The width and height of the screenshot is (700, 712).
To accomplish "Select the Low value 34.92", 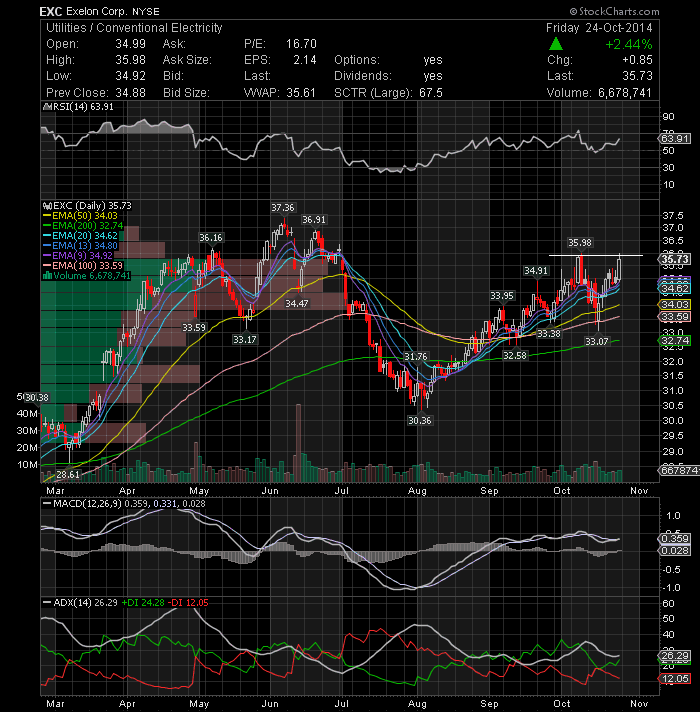I will [130, 76].
